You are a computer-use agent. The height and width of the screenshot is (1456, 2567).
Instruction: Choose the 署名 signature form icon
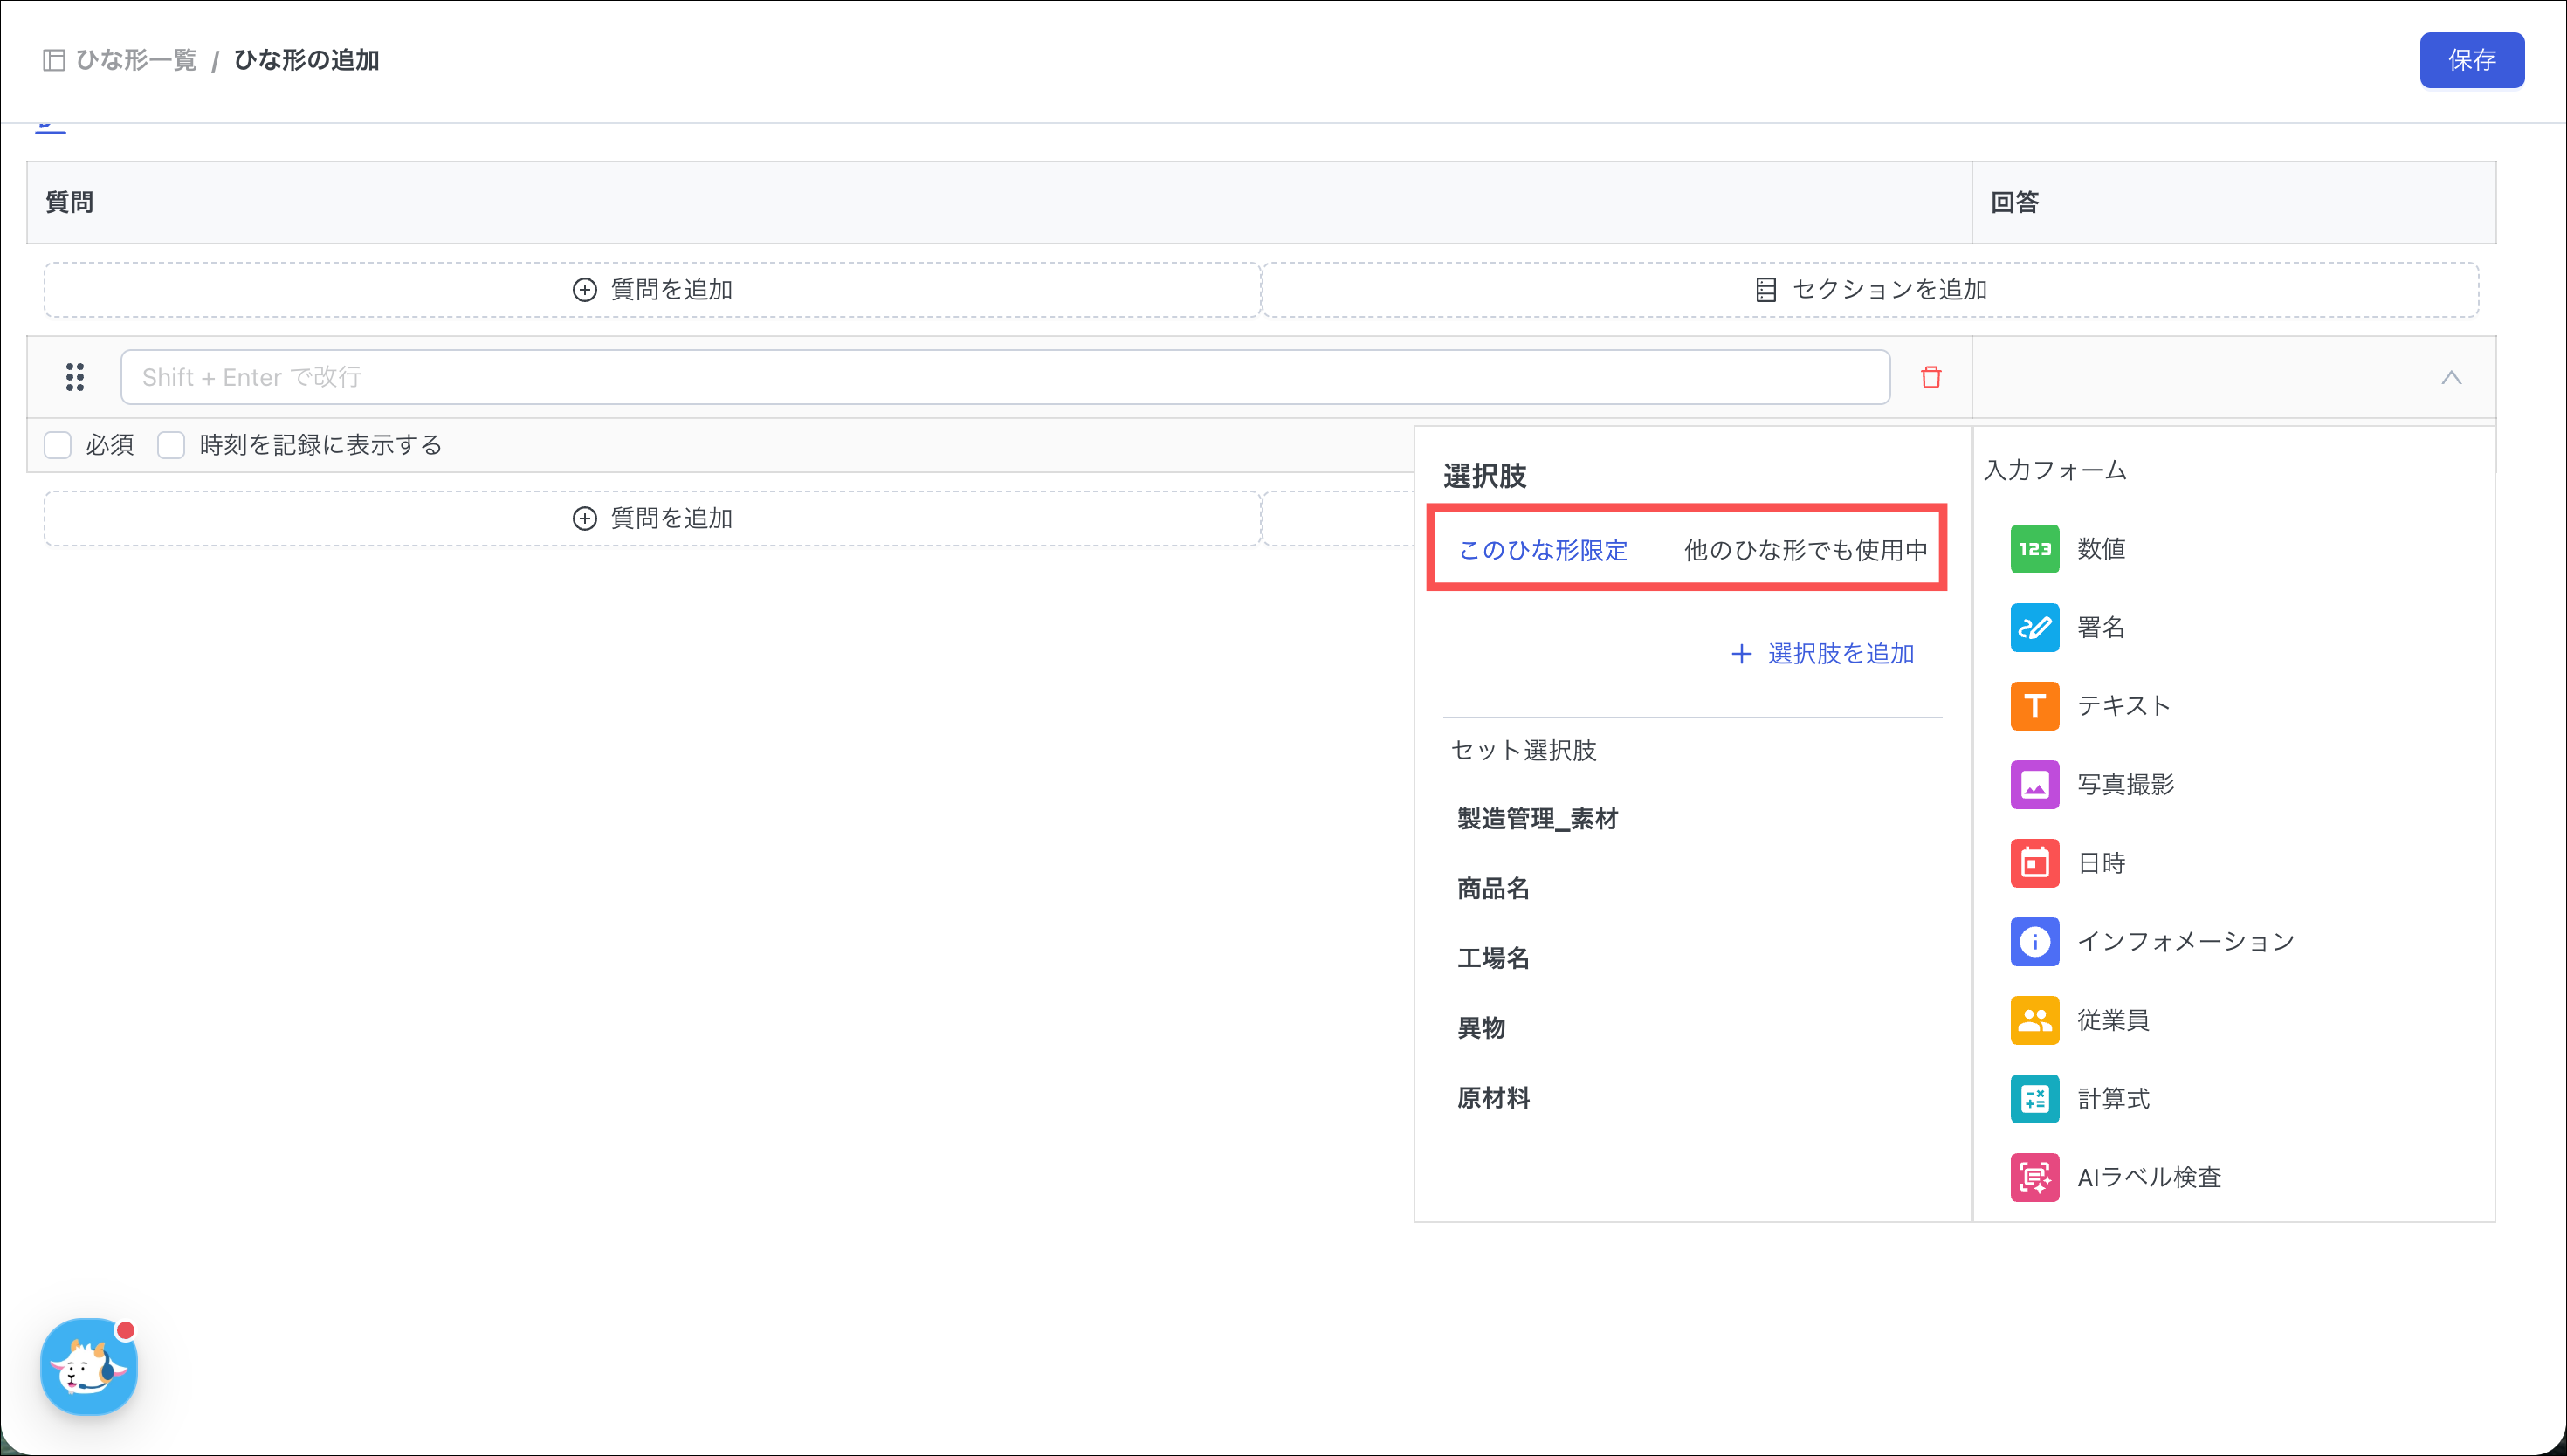coord(2034,627)
